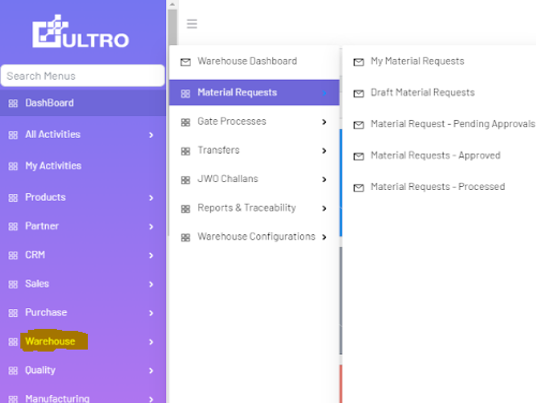Viewport: 536px width, 404px height.
Task: Expand the Reports & Traceability arrow
Action: tap(324, 208)
